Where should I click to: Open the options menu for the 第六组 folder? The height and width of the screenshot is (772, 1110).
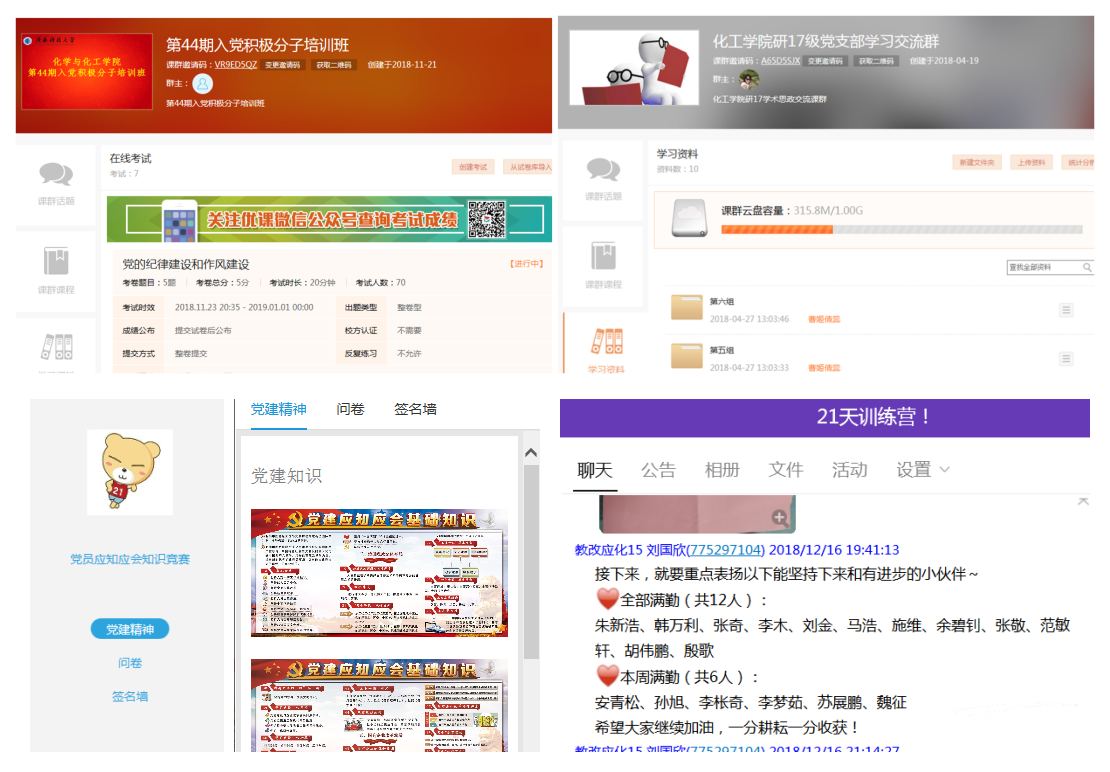[x=1066, y=310]
